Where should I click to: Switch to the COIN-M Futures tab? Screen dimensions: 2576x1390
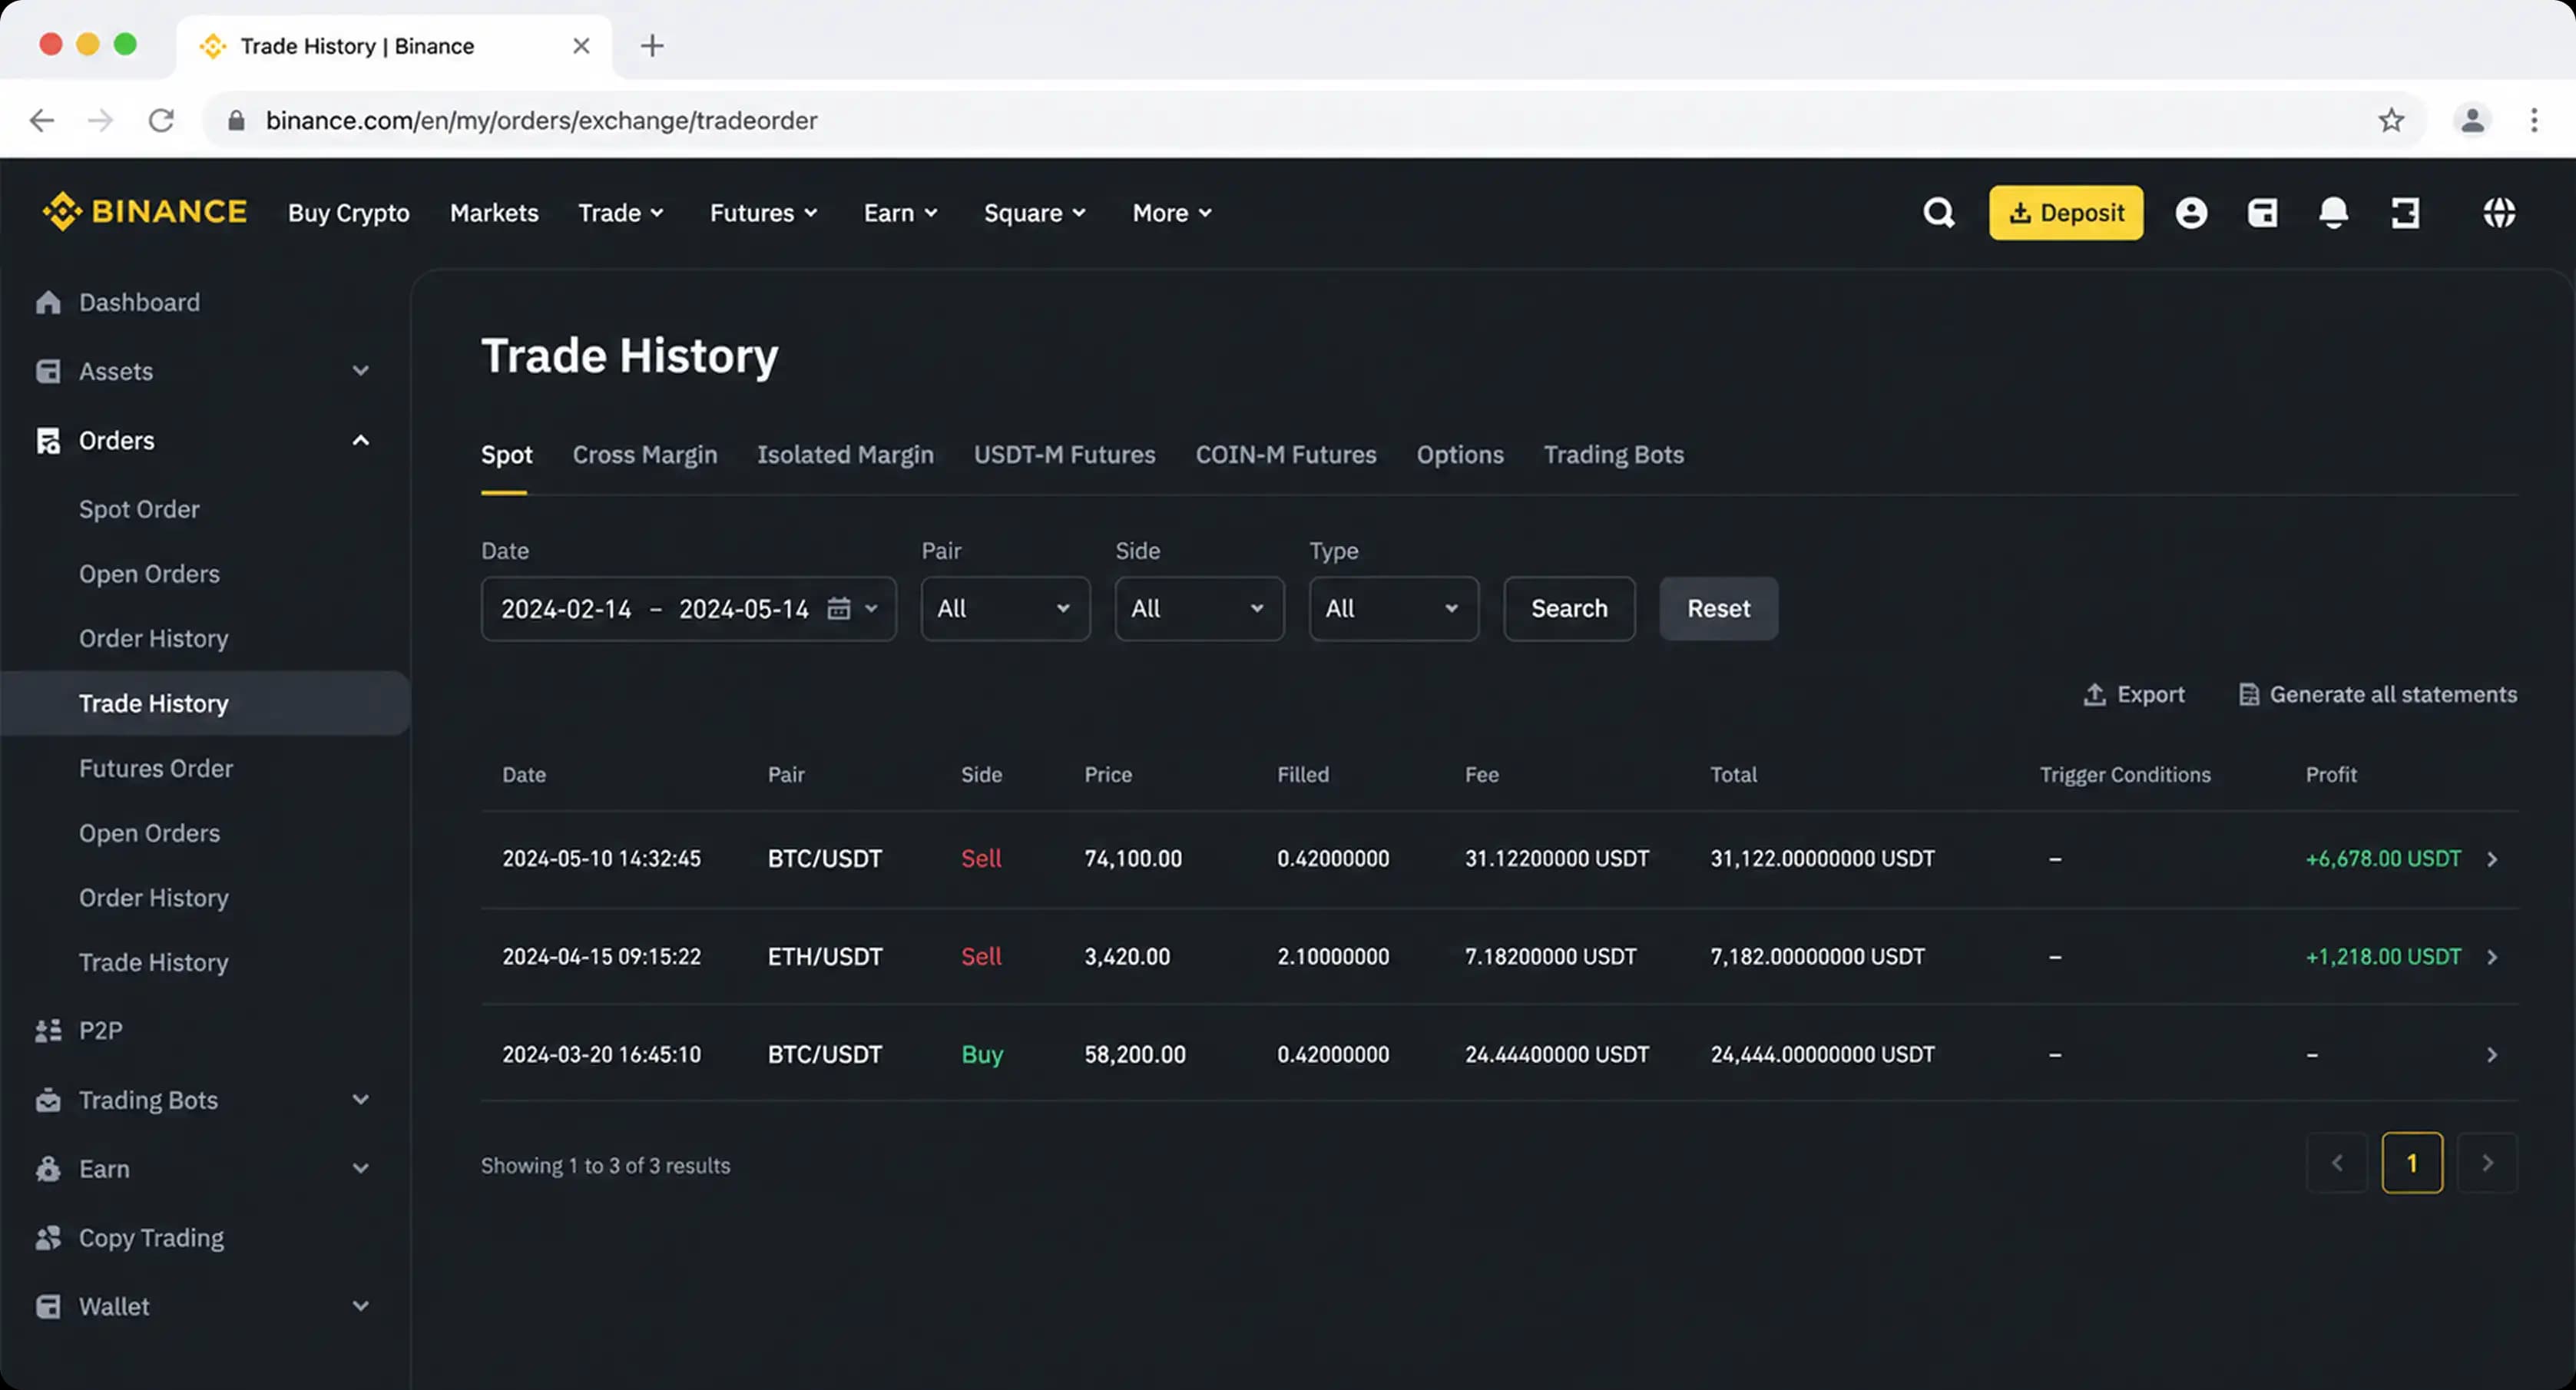click(x=1286, y=455)
